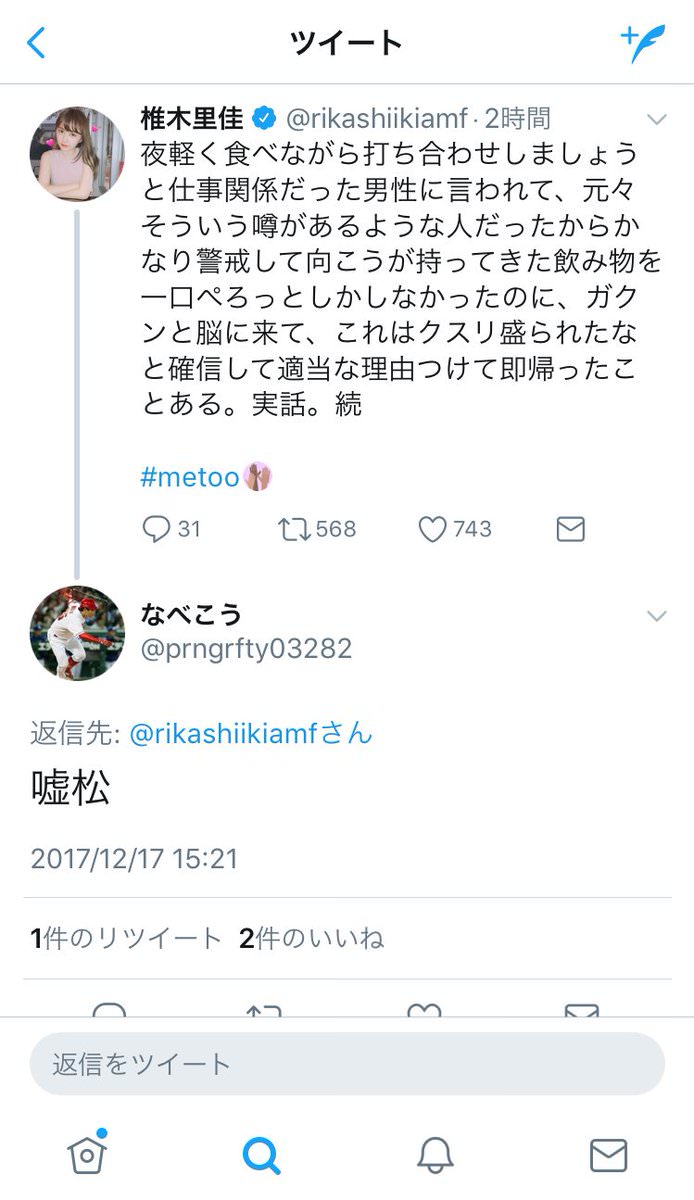Expand options chevron on なべこう's reply
The height and width of the screenshot is (1200, 694).
[x=656, y=616]
